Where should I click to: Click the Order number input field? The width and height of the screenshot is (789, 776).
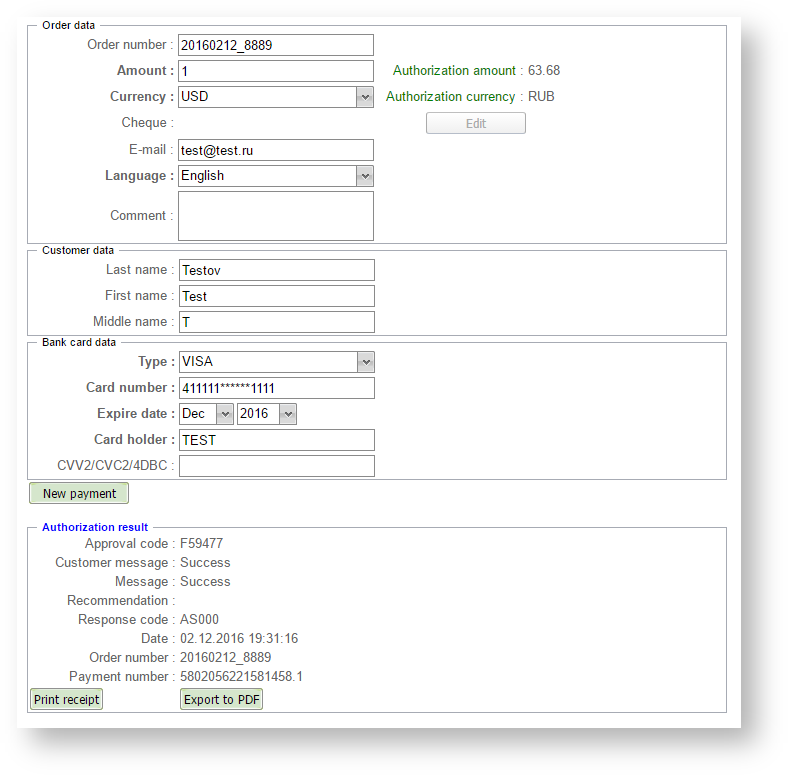(276, 45)
